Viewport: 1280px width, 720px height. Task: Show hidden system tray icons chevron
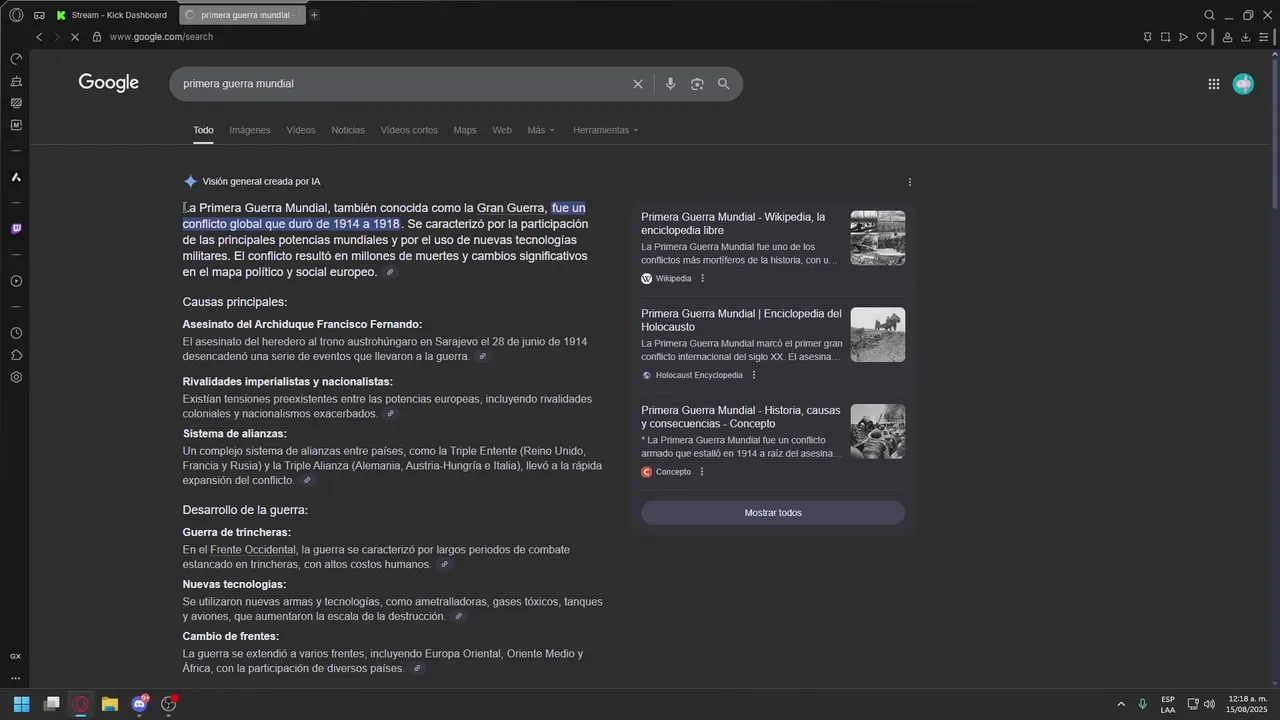coord(1120,704)
